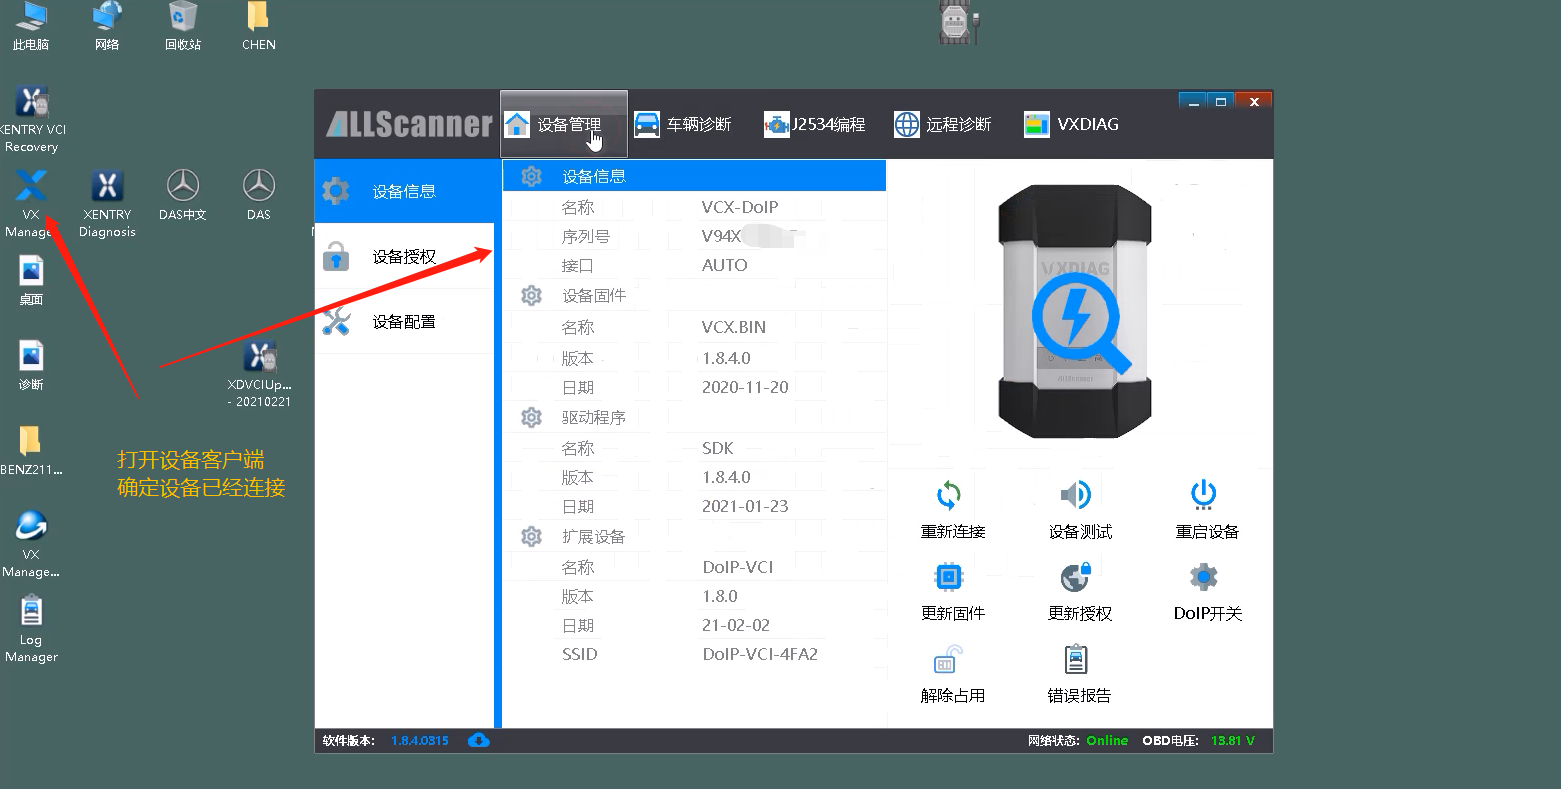Image resolution: width=1561 pixels, height=789 pixels.
Task: Select the CHEN folder on desktop
Action: coord(259,27)
